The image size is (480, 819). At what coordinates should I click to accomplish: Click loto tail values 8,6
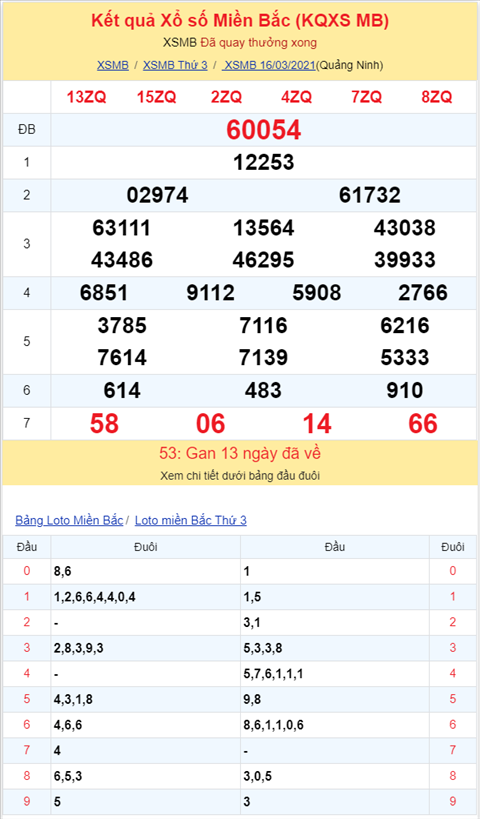pyautogui.click(x=62, y=571)
